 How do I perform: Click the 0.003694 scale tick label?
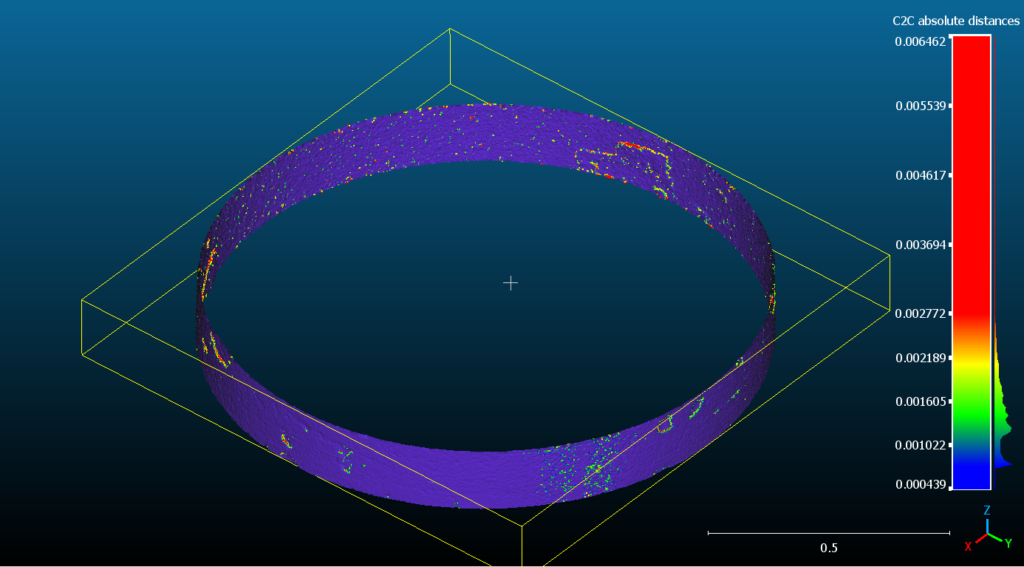tap(919, 245)
